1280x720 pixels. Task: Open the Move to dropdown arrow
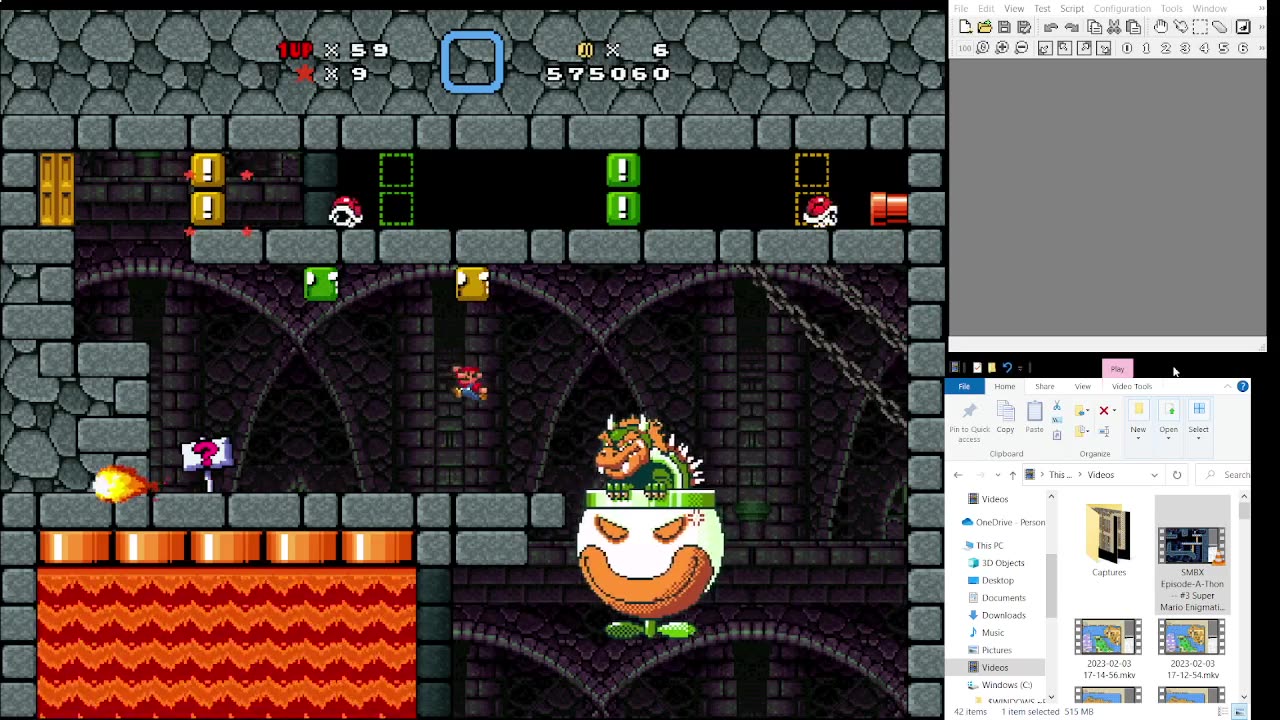coord(1088,410)
